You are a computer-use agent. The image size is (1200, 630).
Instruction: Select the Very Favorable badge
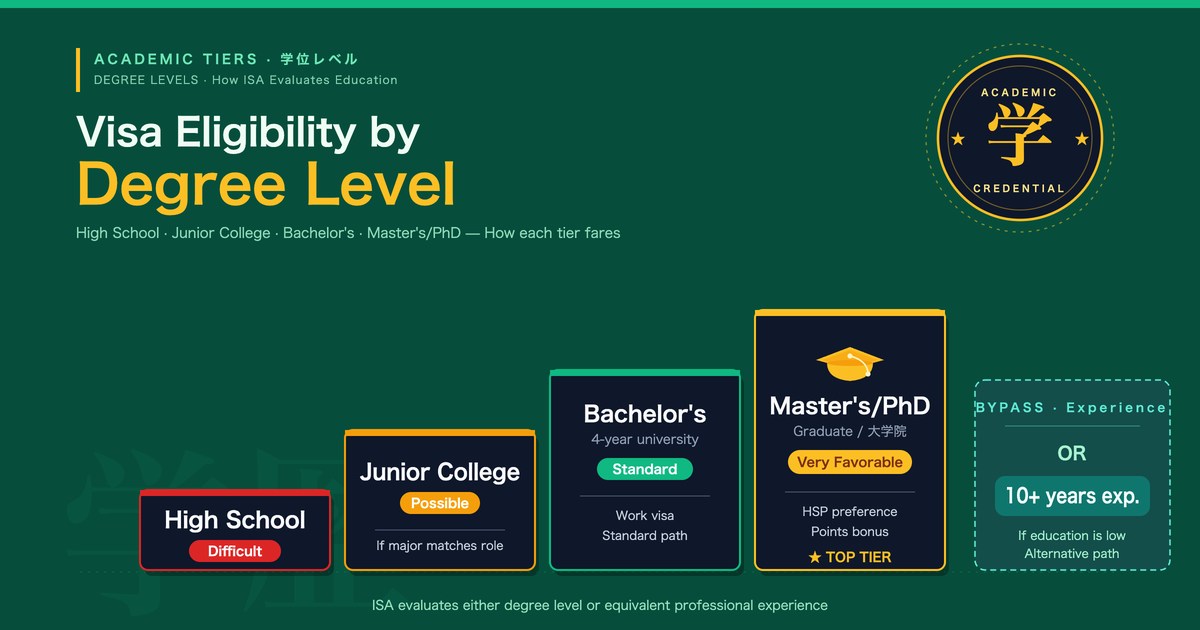(x=850, y=462)
